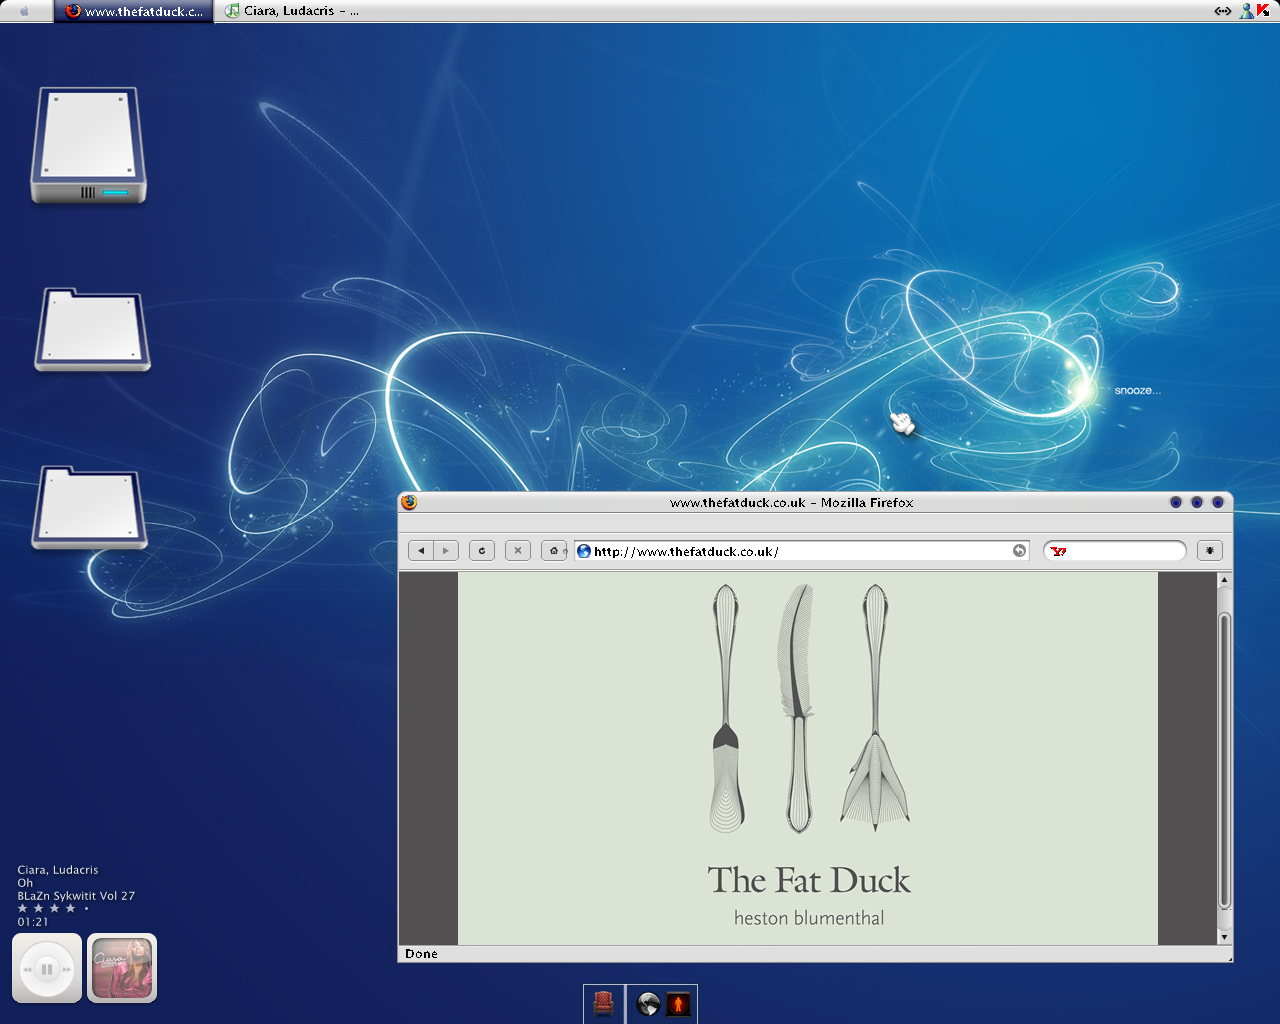Image resolution: width=1280 pixels, height=1024 pixels.
Task: Click the Firefox window title bar text
Action: coord(792,503)
